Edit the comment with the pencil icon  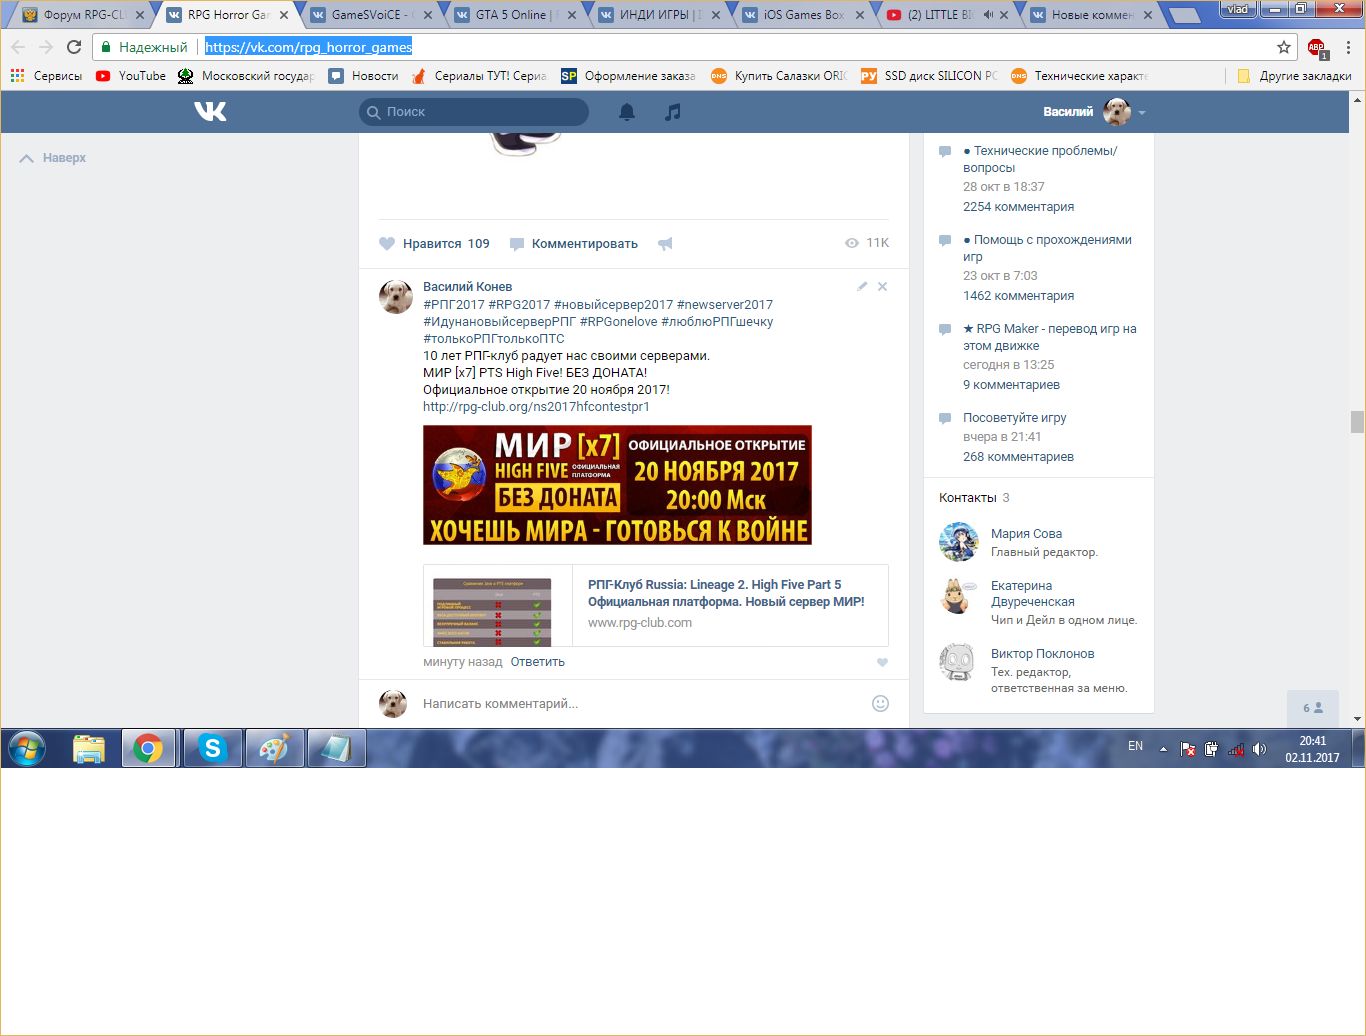pyautogui.click(x=862, y=286)
